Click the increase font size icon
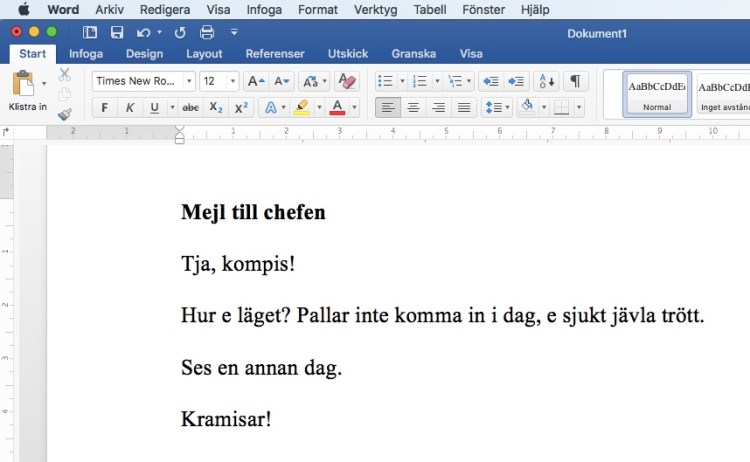 (256, 81)
